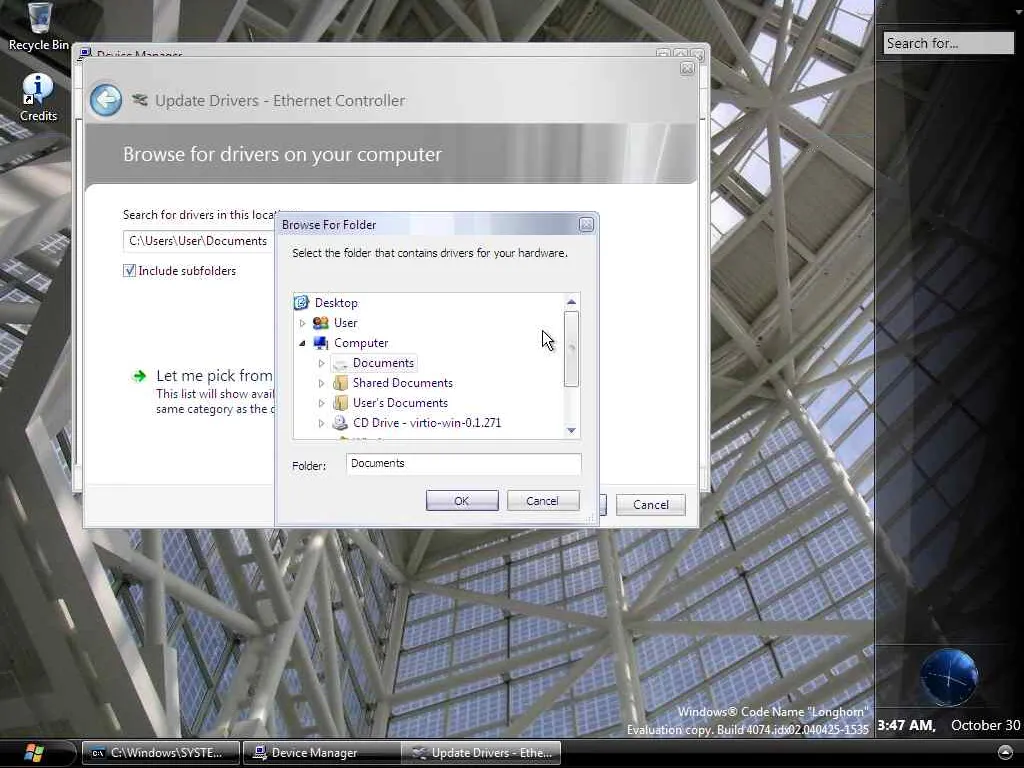
Task: Click the folder tree scroll up arrow
Action: [x=571, y=302]
